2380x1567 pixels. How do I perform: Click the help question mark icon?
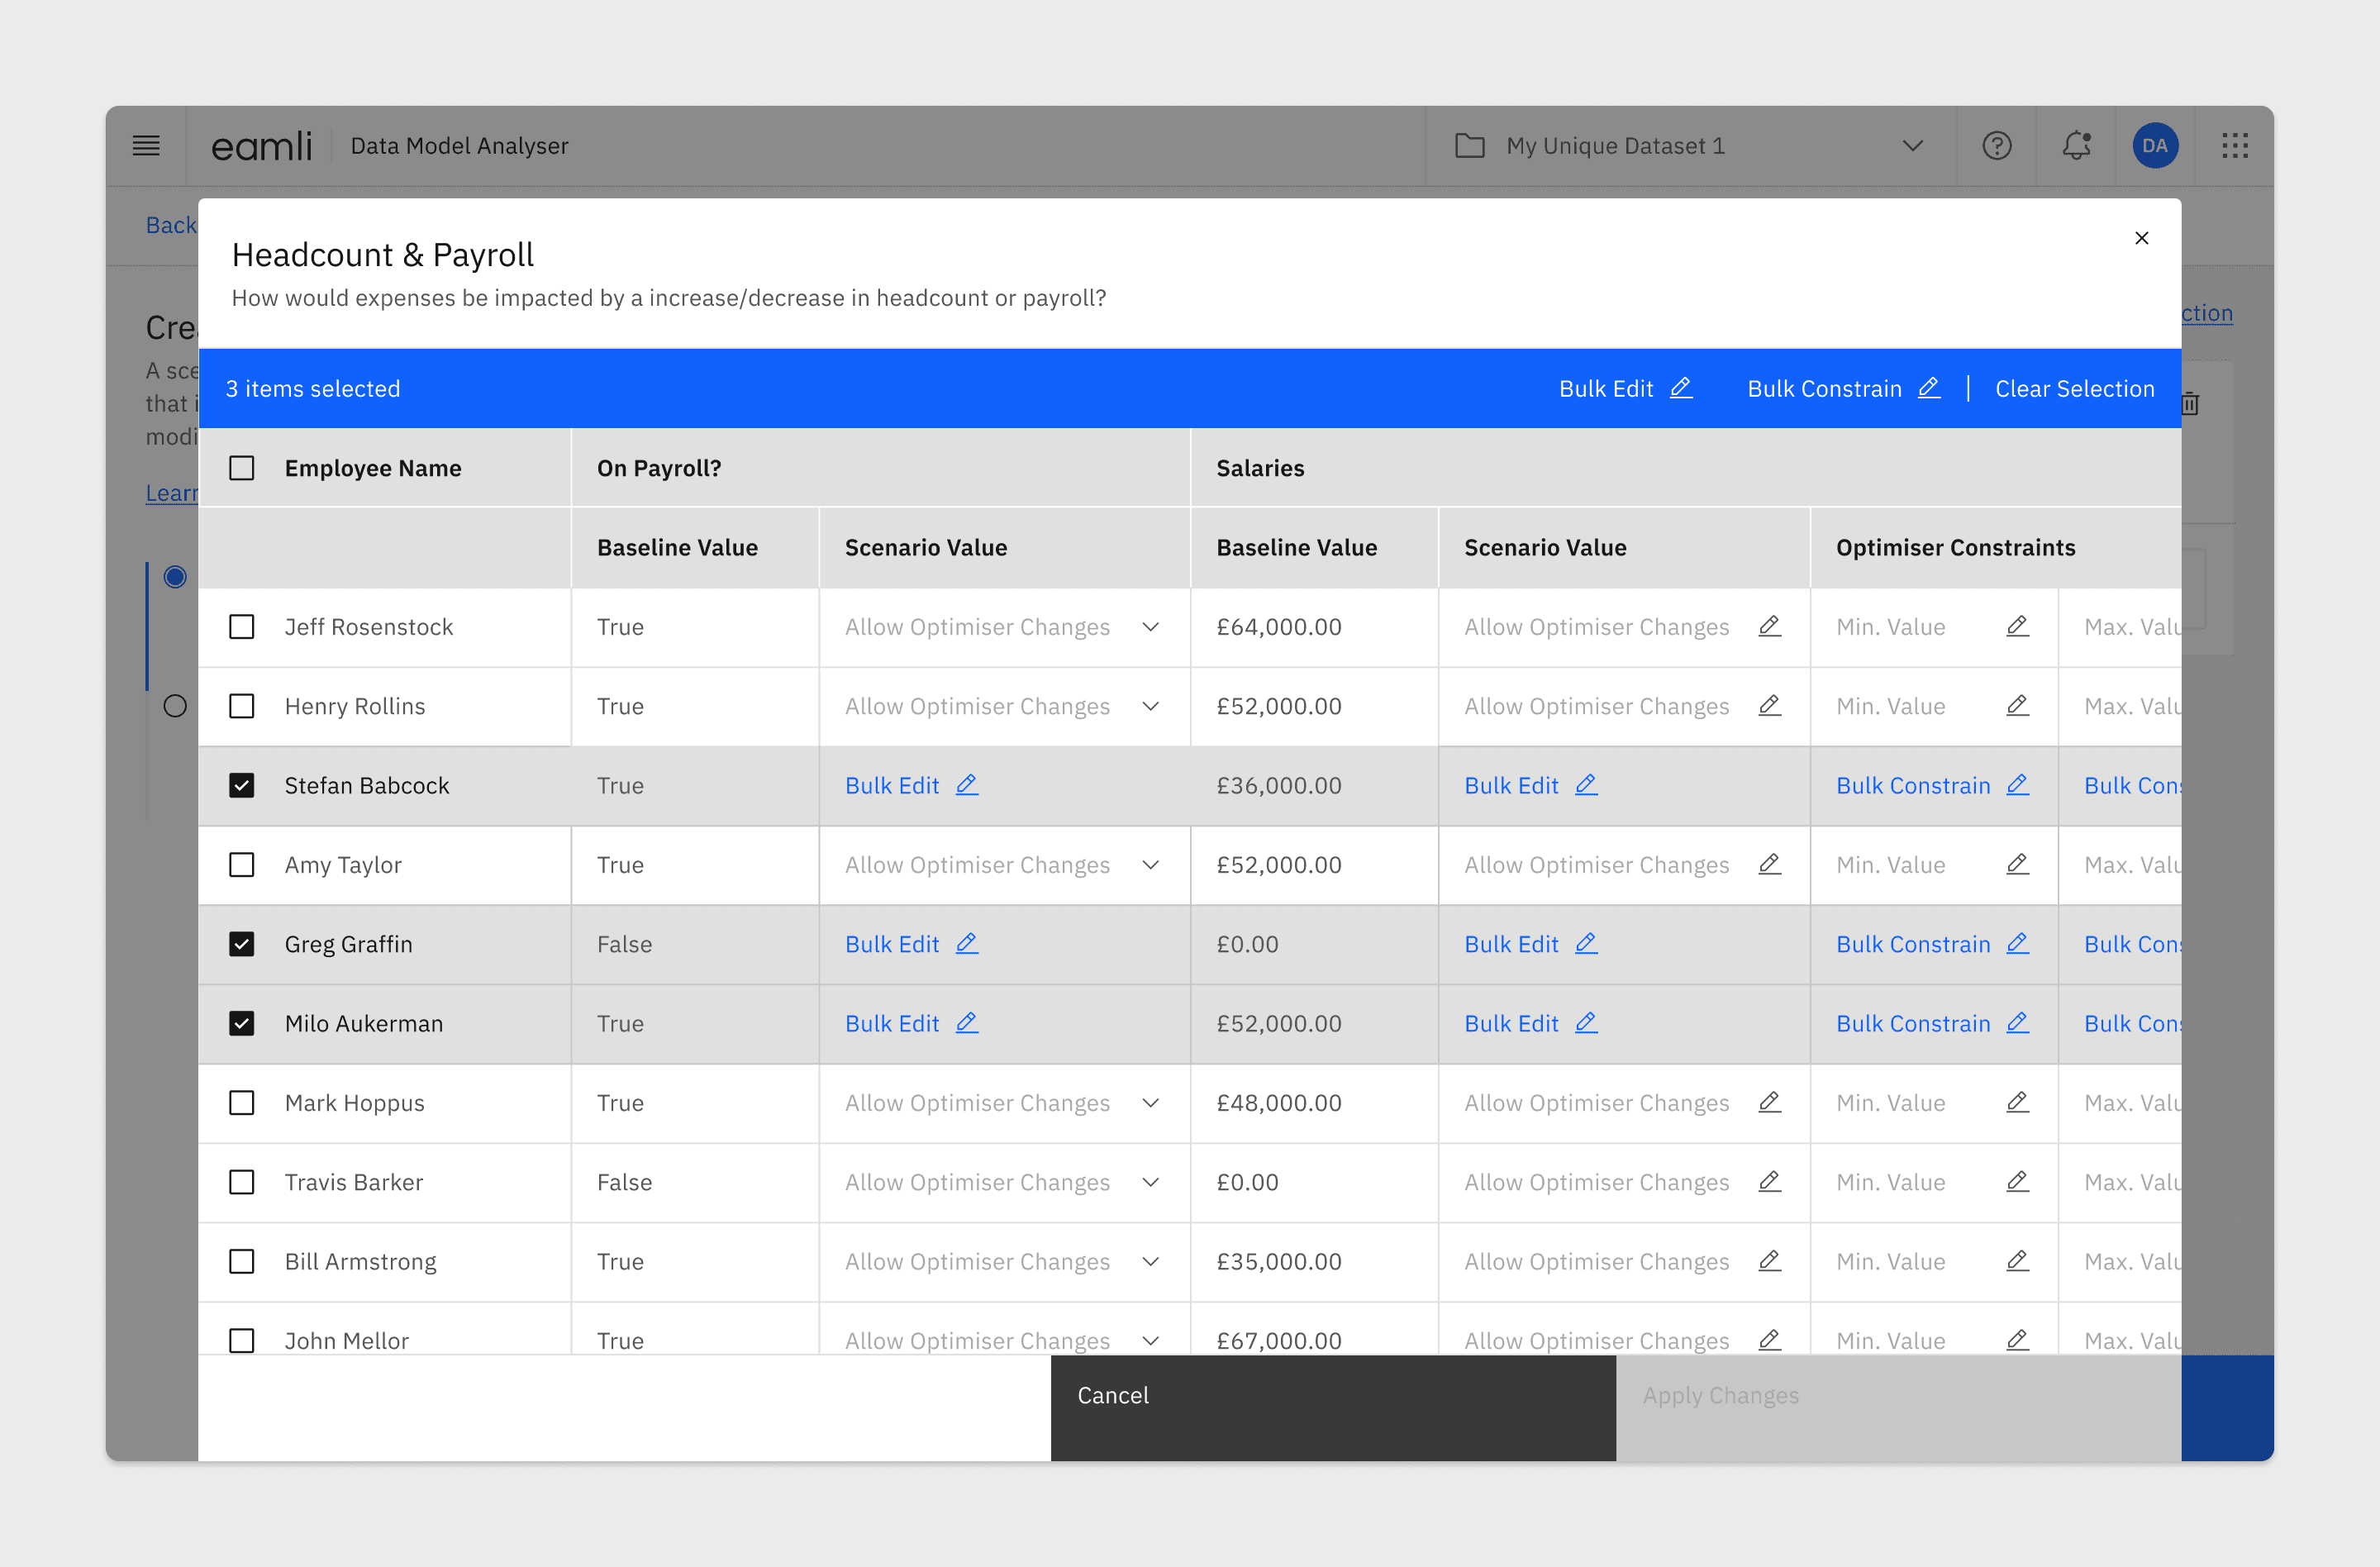pos(1996,146)
